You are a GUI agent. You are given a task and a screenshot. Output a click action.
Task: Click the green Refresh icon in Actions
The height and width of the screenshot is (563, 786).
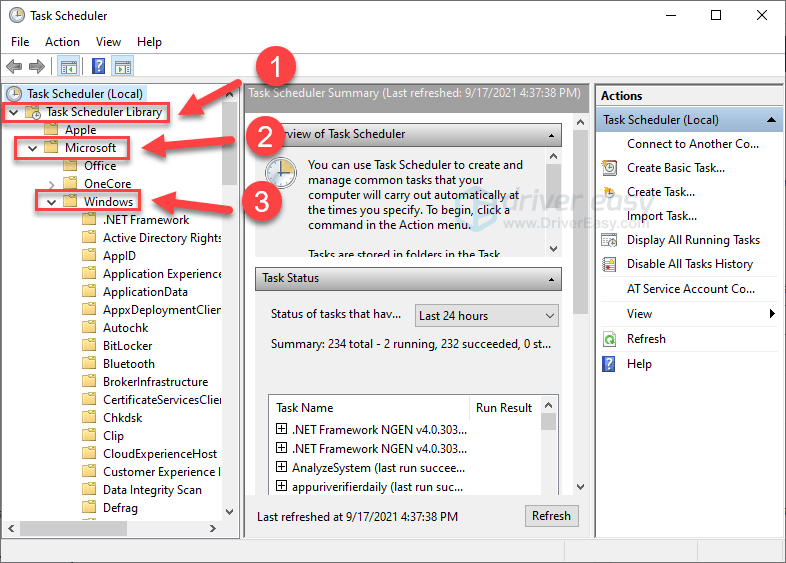(609, 339)
